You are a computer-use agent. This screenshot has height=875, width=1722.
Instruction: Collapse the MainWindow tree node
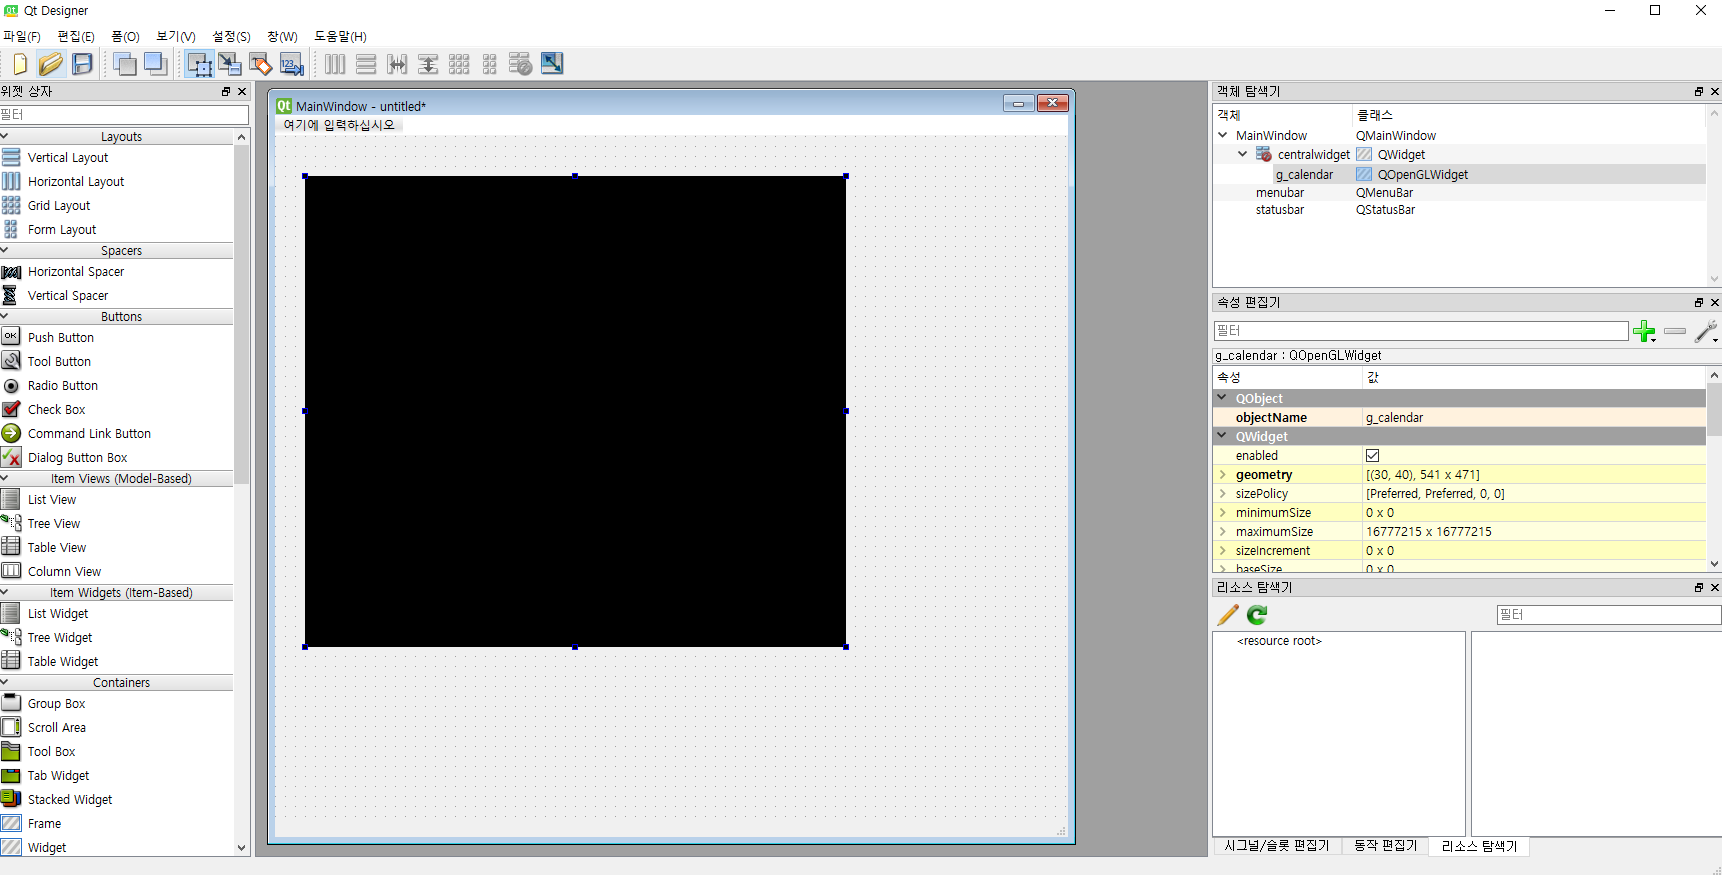[1223, 135]
